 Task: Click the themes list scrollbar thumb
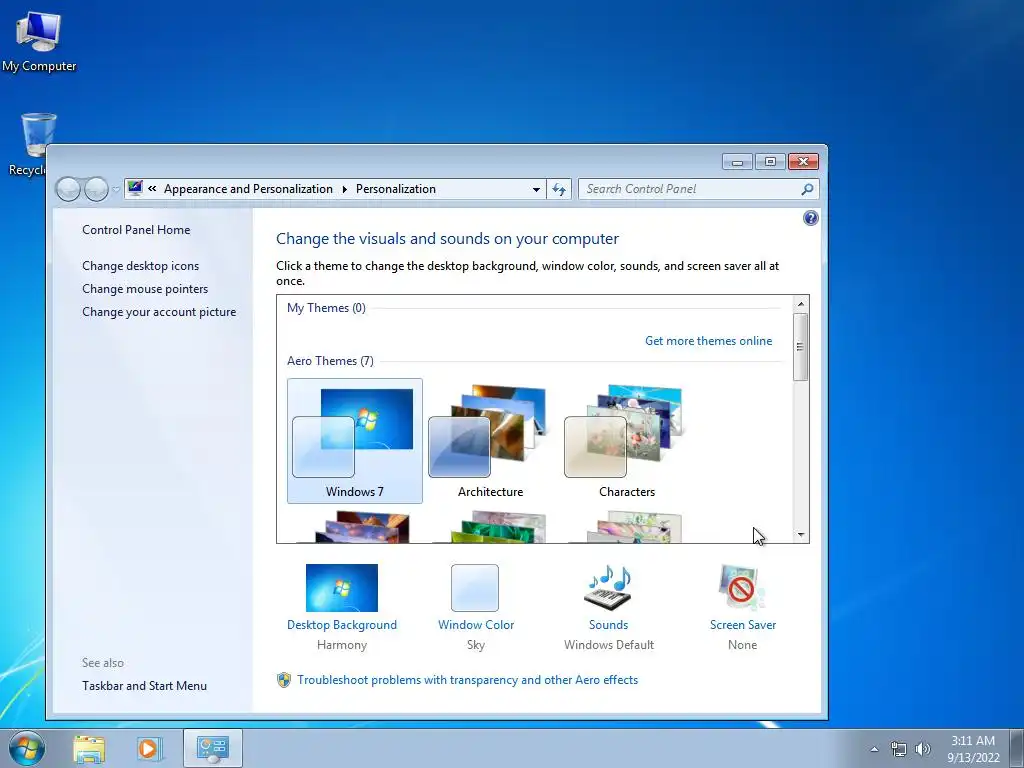pyautogui.click(x=801, y=347)
